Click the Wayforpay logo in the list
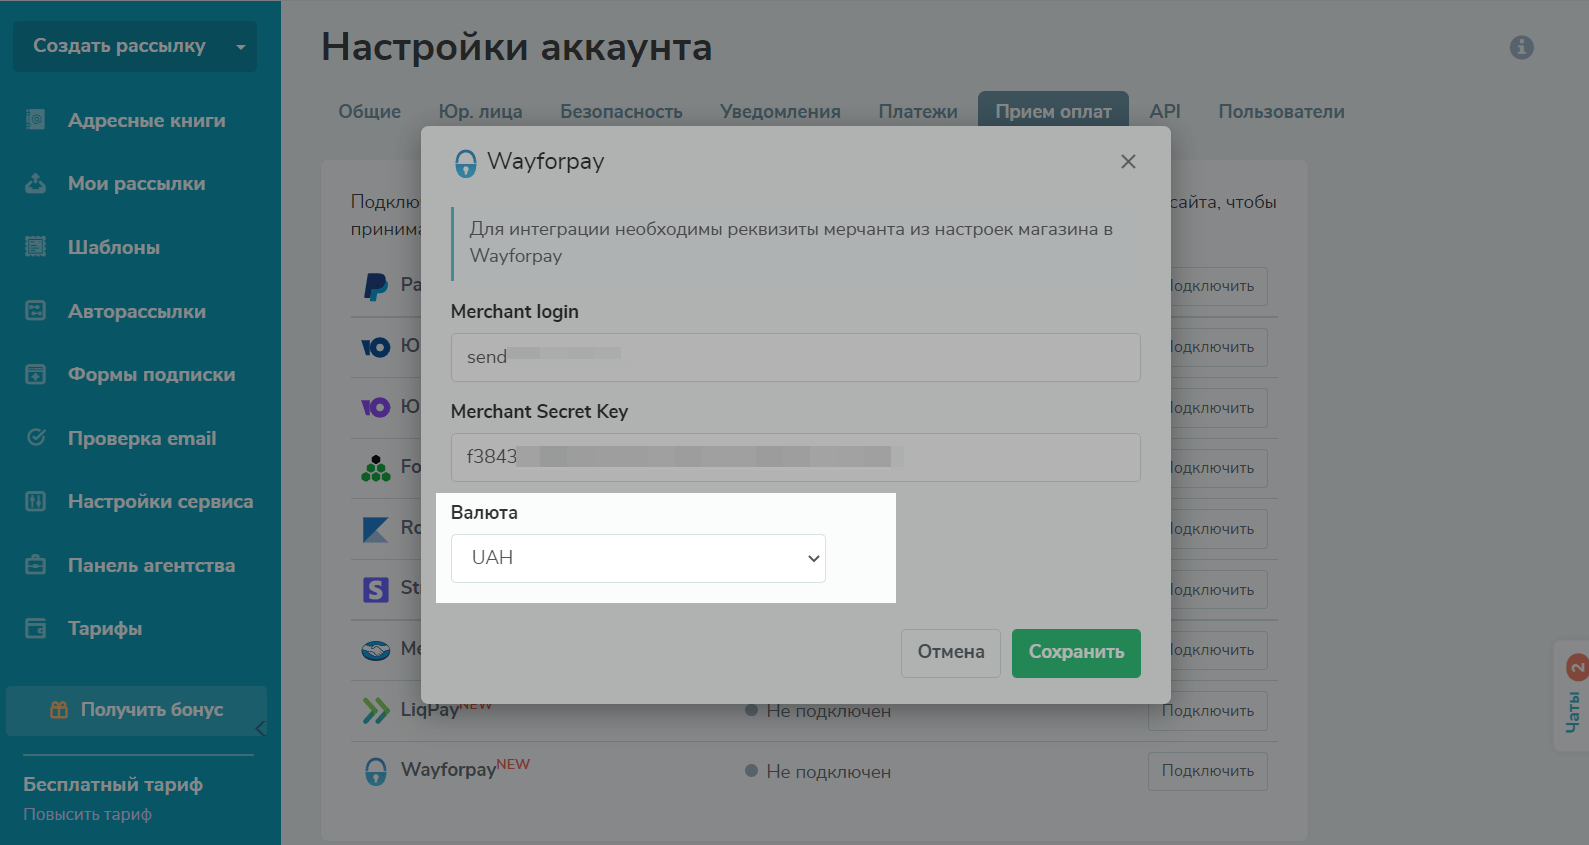The image size is (1589, 845). pos(376,771)
